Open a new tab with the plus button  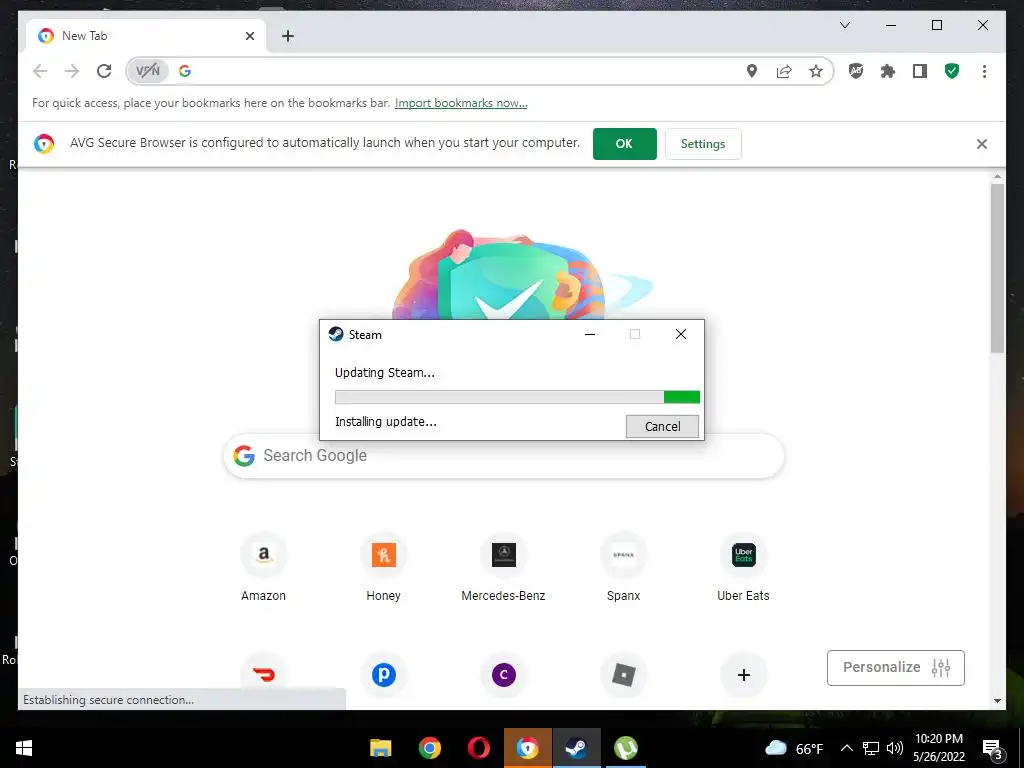287,36
